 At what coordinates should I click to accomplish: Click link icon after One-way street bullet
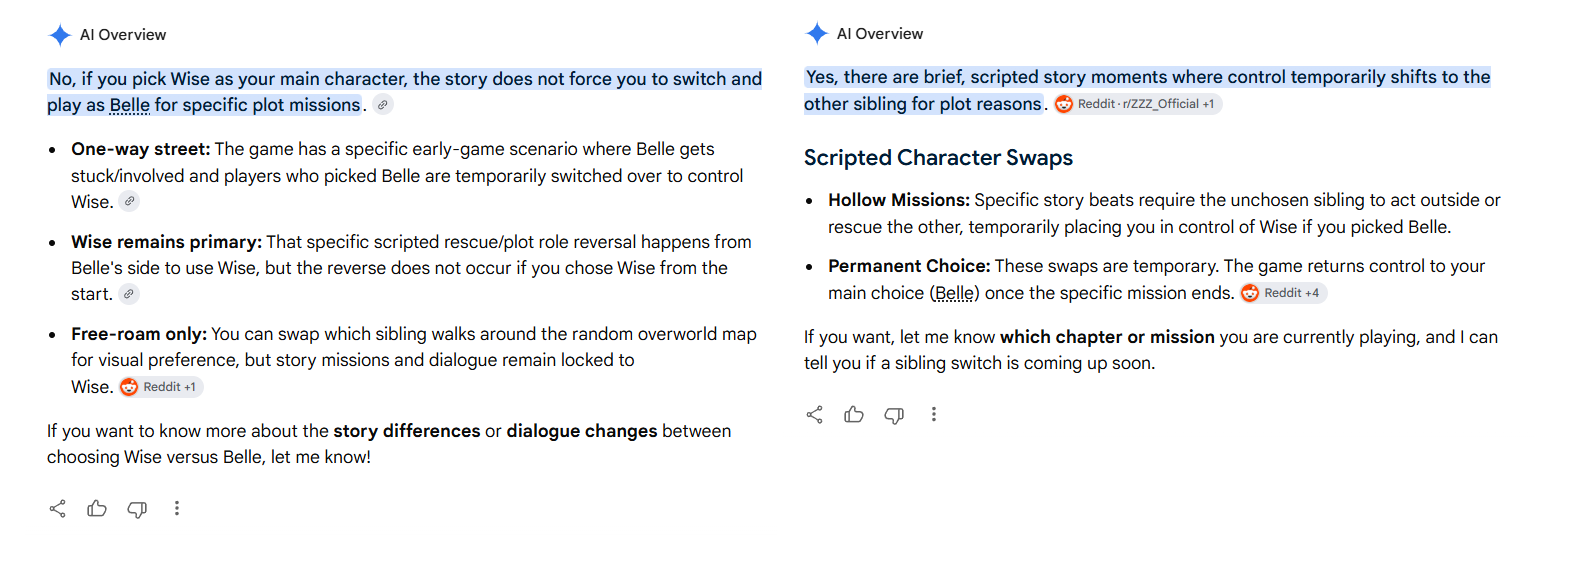129,202
